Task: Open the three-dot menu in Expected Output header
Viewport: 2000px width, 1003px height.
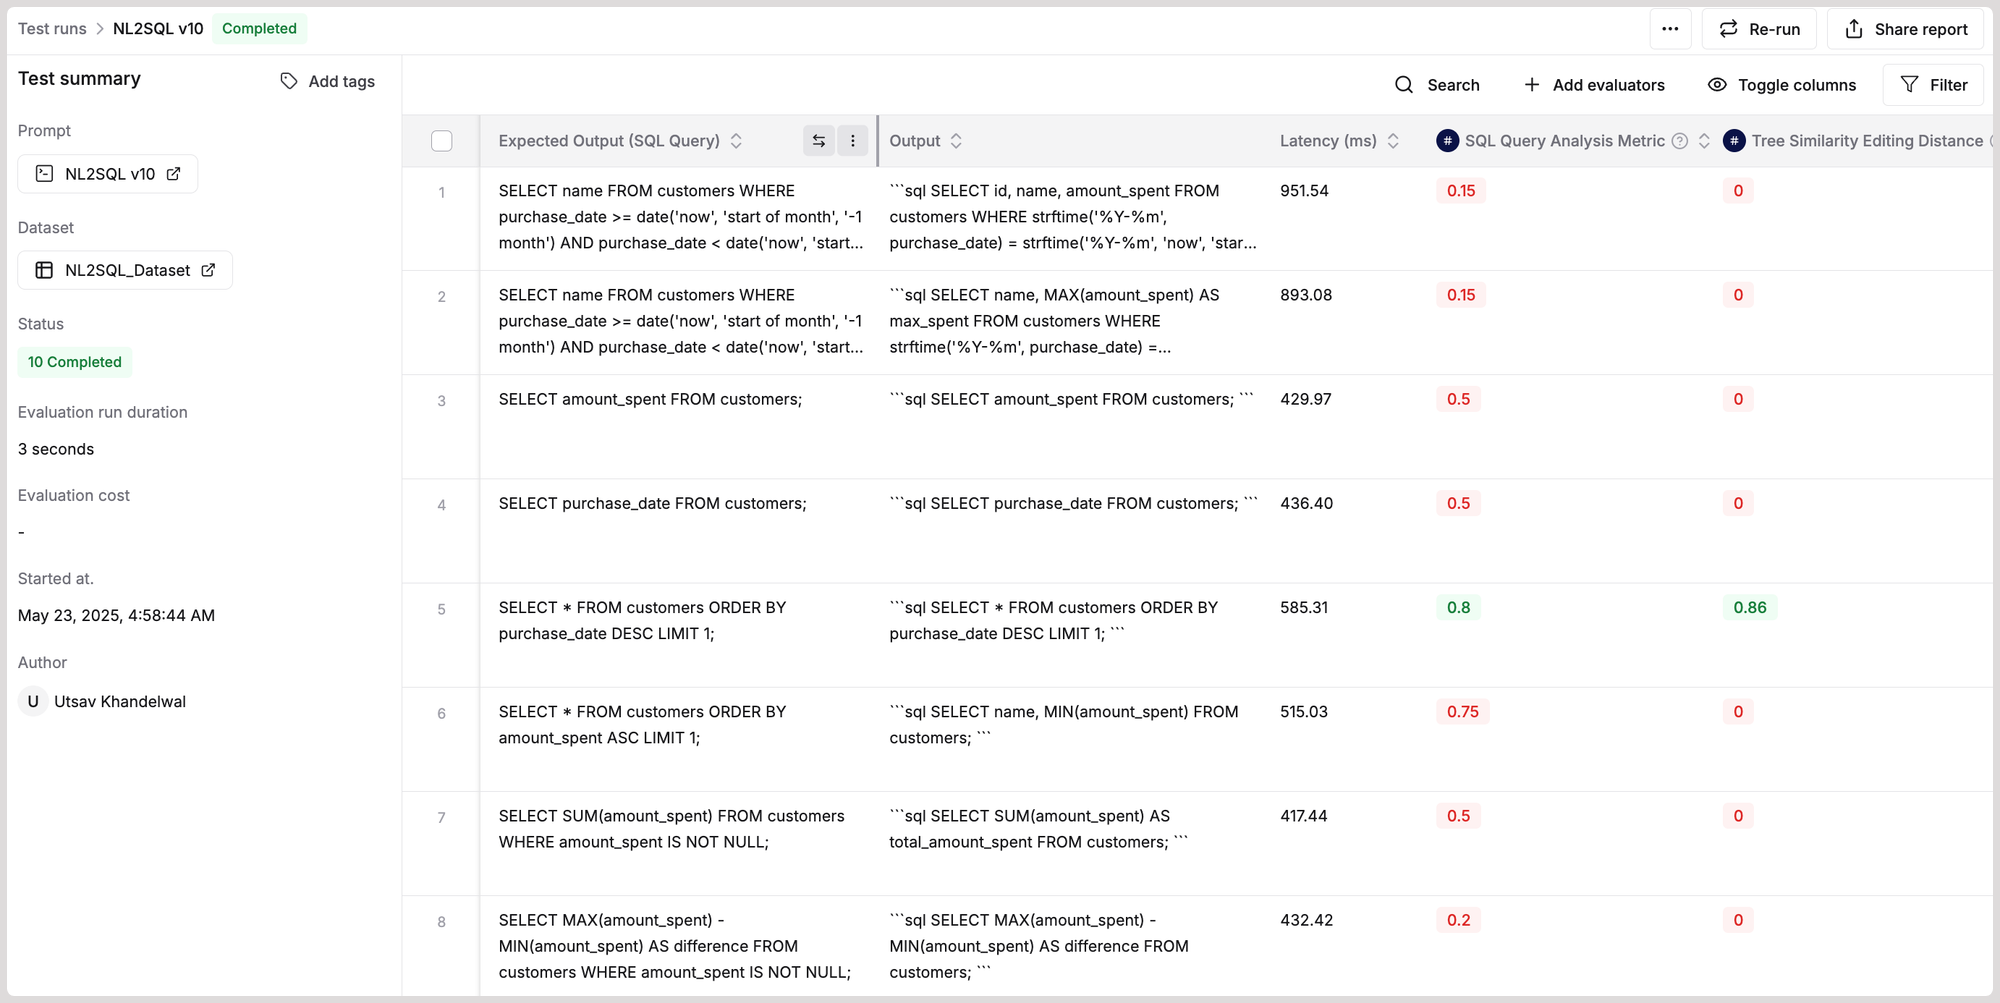Action: [853, 141]
